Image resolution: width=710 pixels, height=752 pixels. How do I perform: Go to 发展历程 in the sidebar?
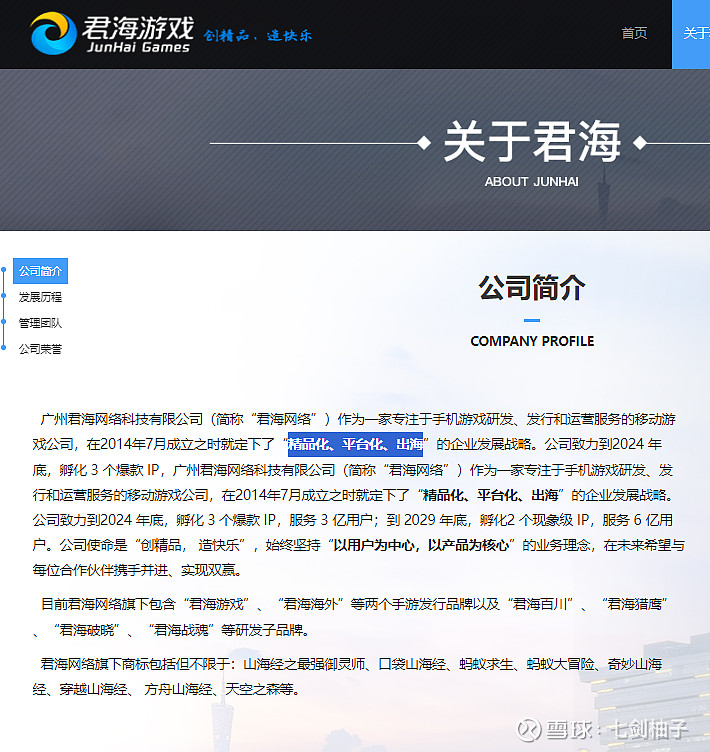(x=40, y=297)
